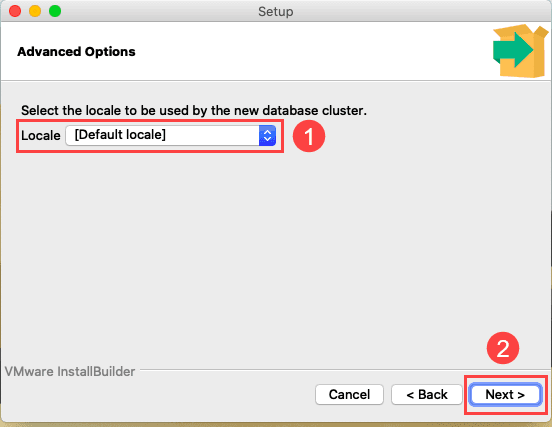Click the Next > button

505,395
